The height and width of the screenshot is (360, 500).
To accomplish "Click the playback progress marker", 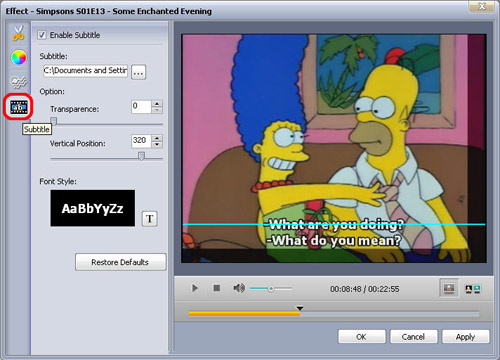I will (300, 309).
